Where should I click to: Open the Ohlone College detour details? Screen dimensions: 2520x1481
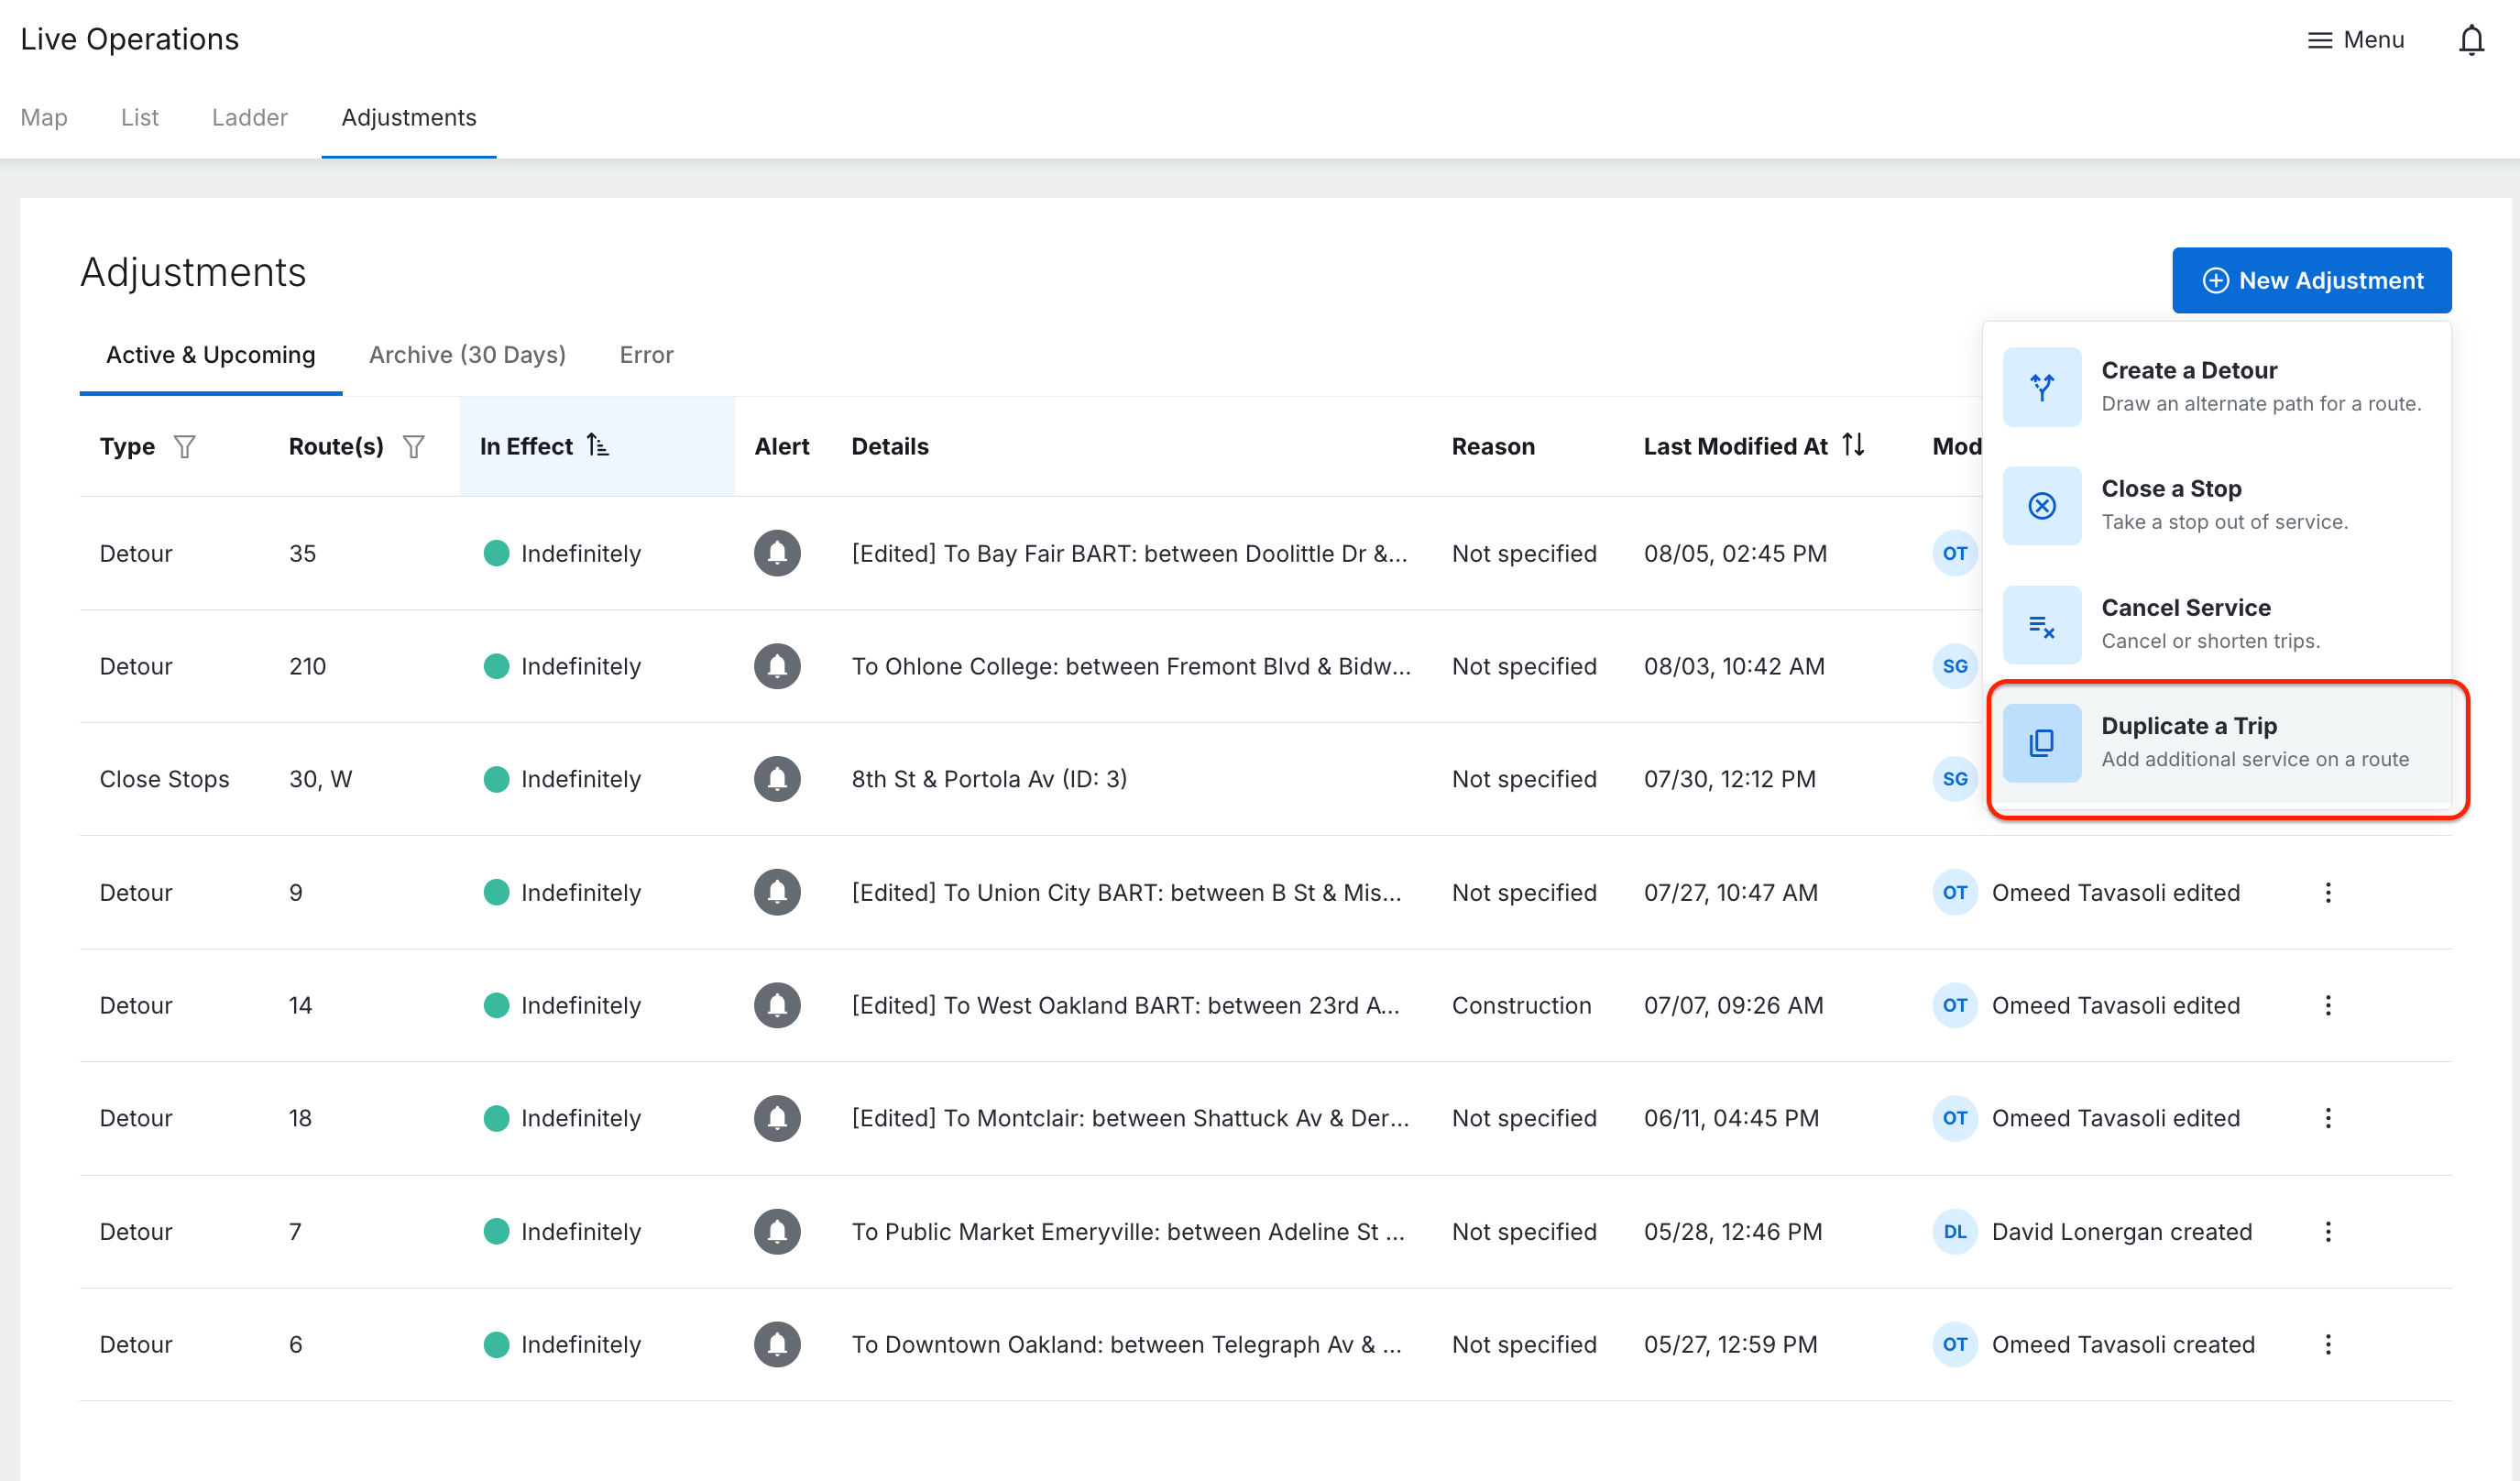[x=1131, y=666]
